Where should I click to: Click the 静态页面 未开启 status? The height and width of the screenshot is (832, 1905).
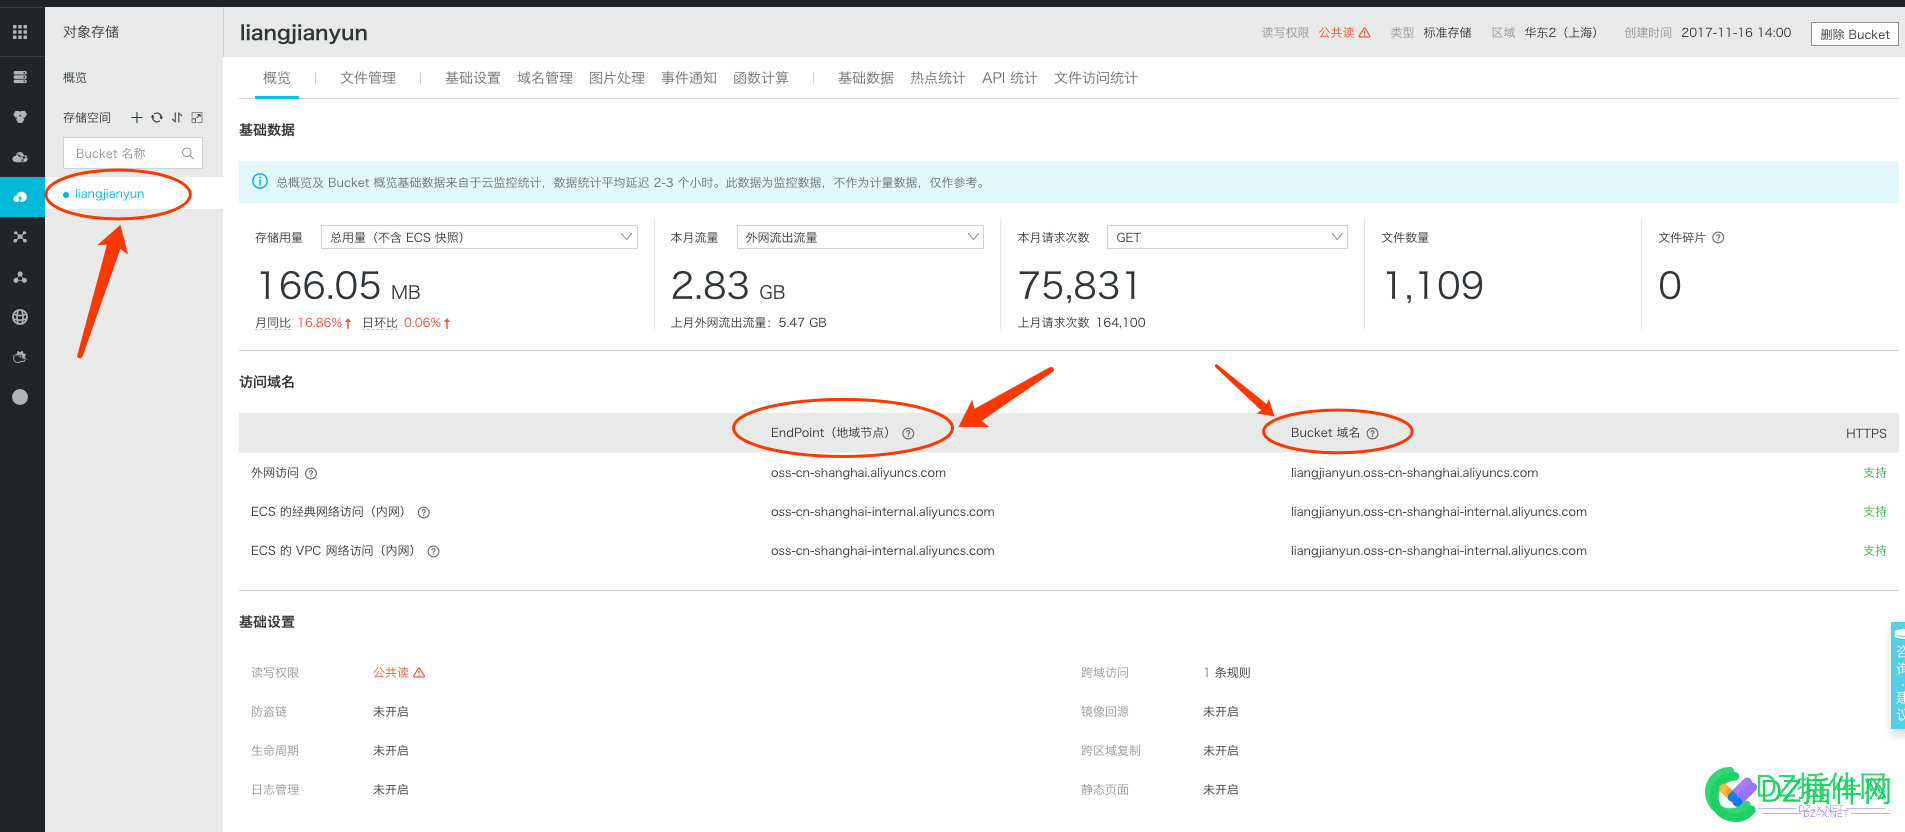coord(1221,790)
